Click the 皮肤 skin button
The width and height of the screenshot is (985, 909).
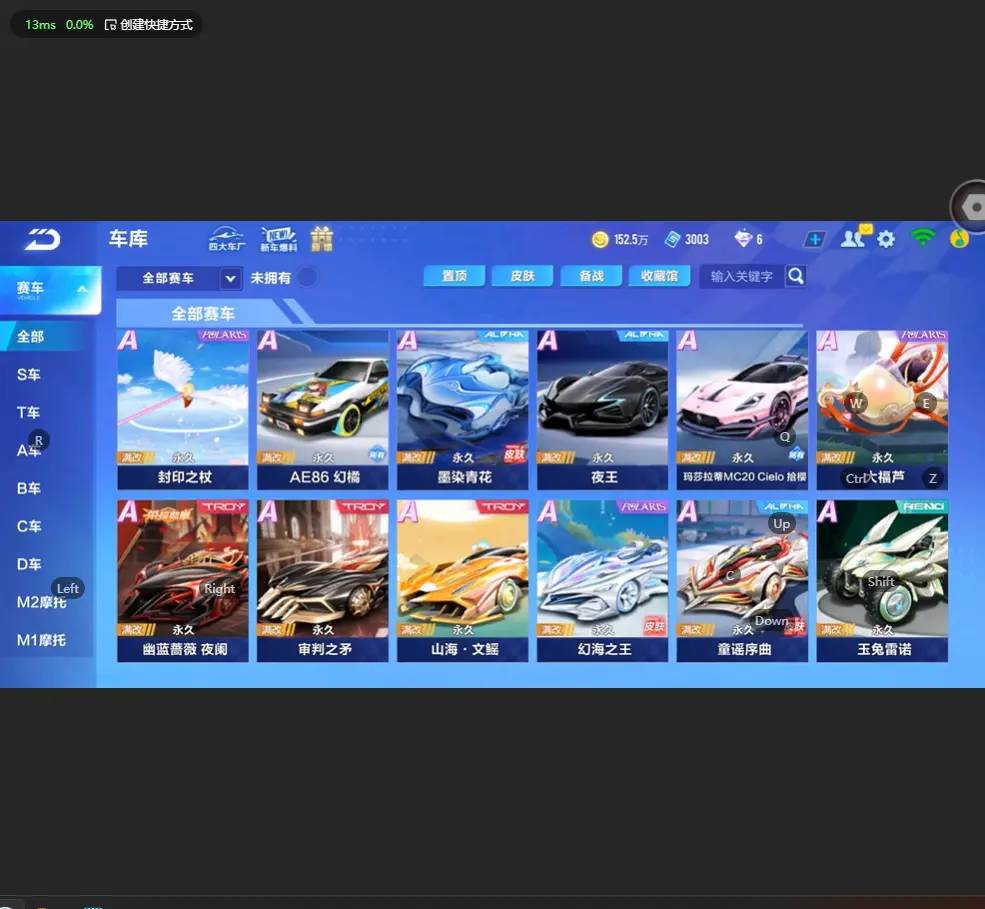pos(523,276)
